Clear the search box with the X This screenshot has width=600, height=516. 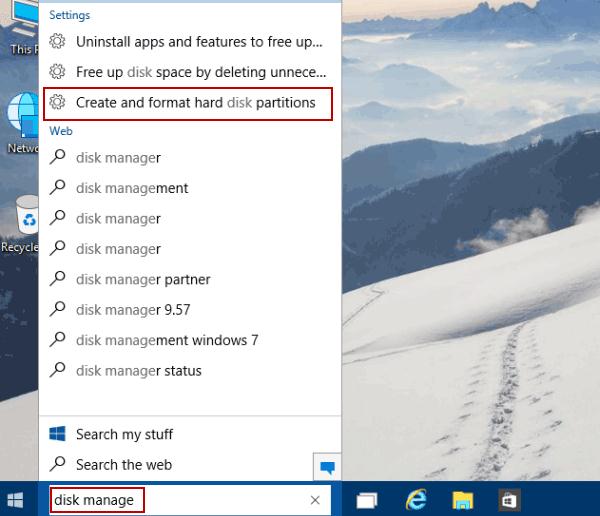pos(315,500)
